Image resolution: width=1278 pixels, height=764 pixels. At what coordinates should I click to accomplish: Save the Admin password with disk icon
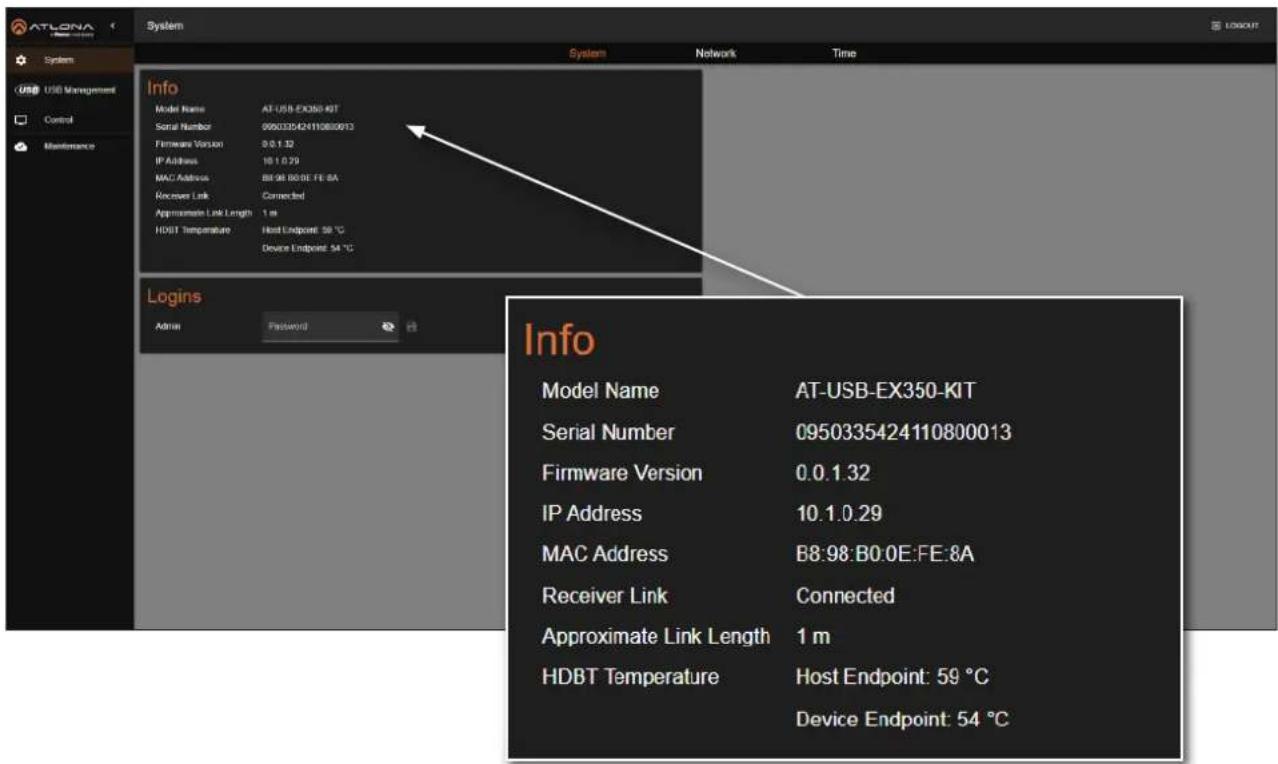click(411, 327)
